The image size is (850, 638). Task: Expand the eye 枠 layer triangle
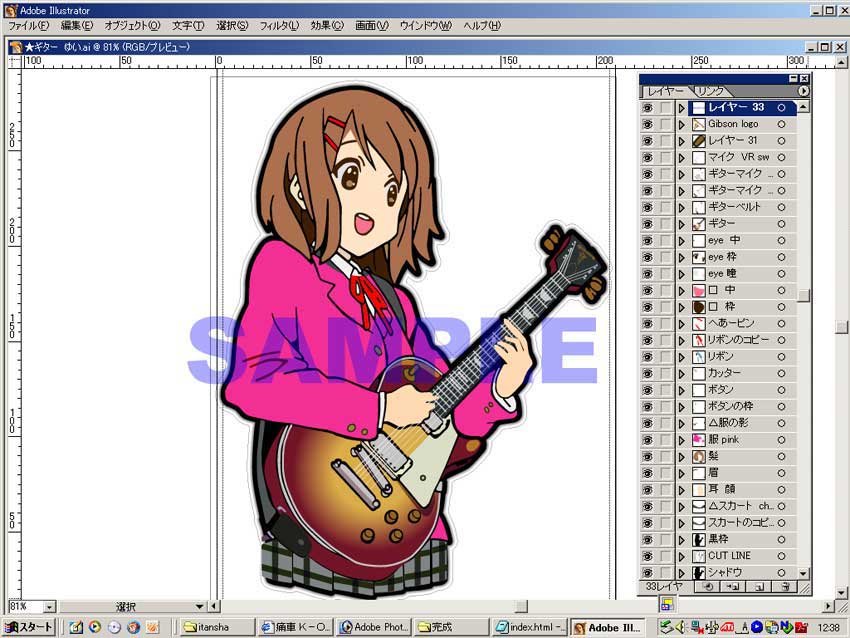coord(682,257)
